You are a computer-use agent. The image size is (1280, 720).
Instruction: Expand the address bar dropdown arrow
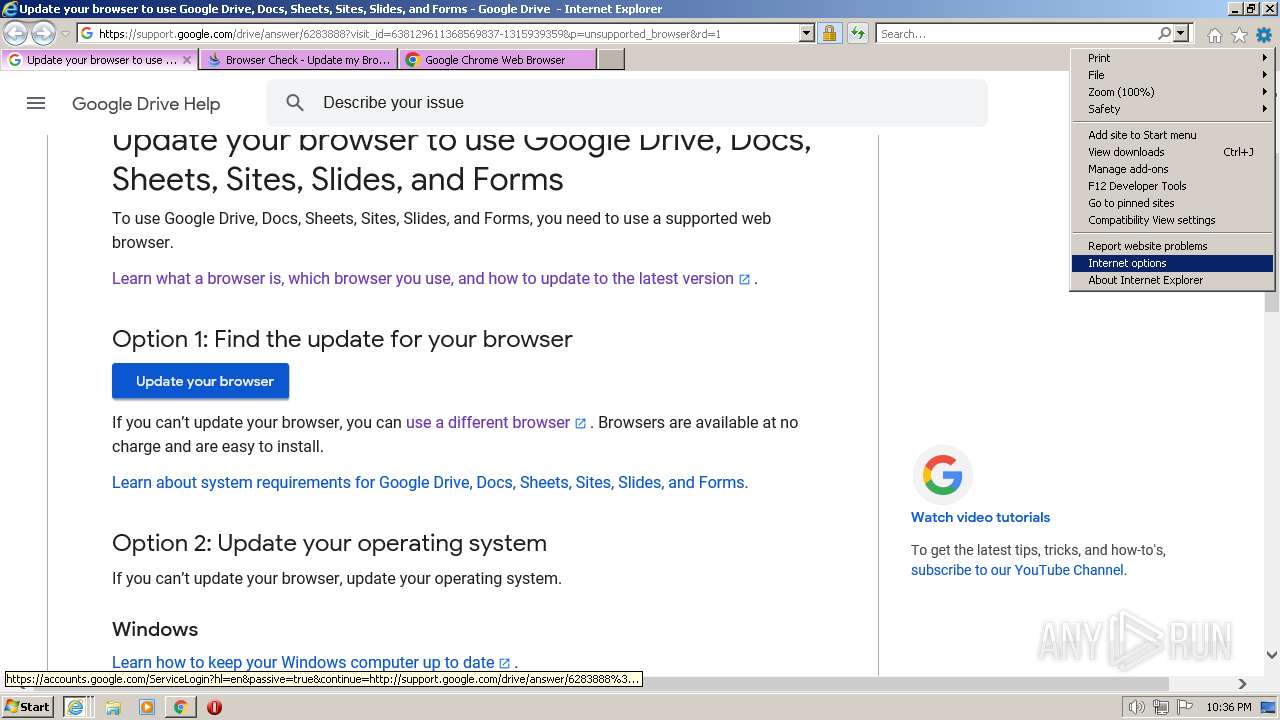coord(807,34)
